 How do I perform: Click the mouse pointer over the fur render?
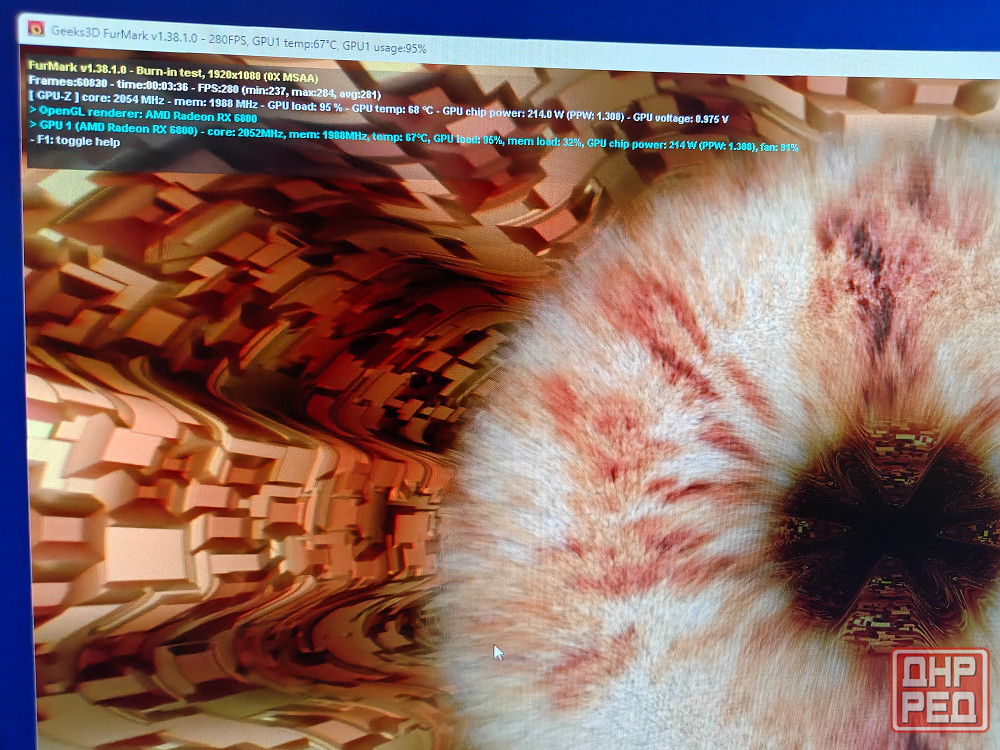pyautogui.click(x=498, y=653)
